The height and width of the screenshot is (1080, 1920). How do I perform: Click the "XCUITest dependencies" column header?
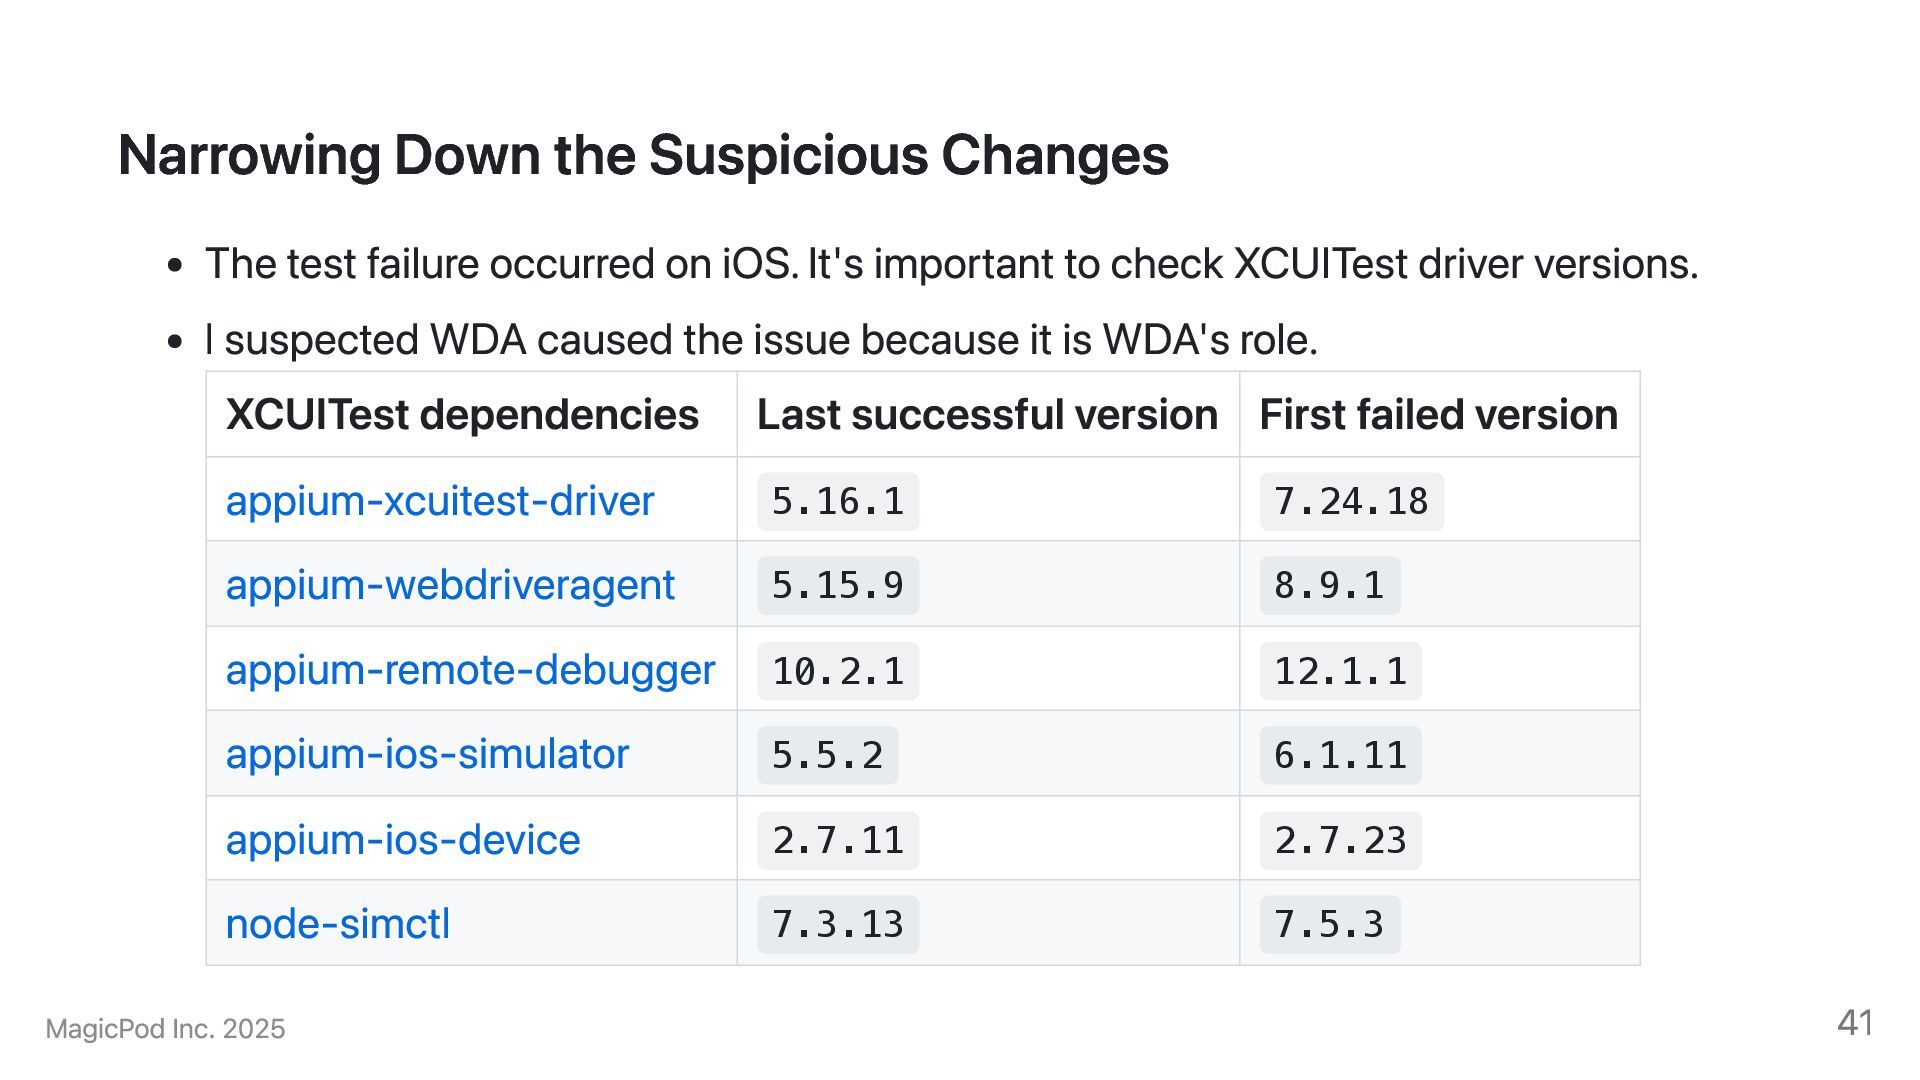tap(462, 415)
